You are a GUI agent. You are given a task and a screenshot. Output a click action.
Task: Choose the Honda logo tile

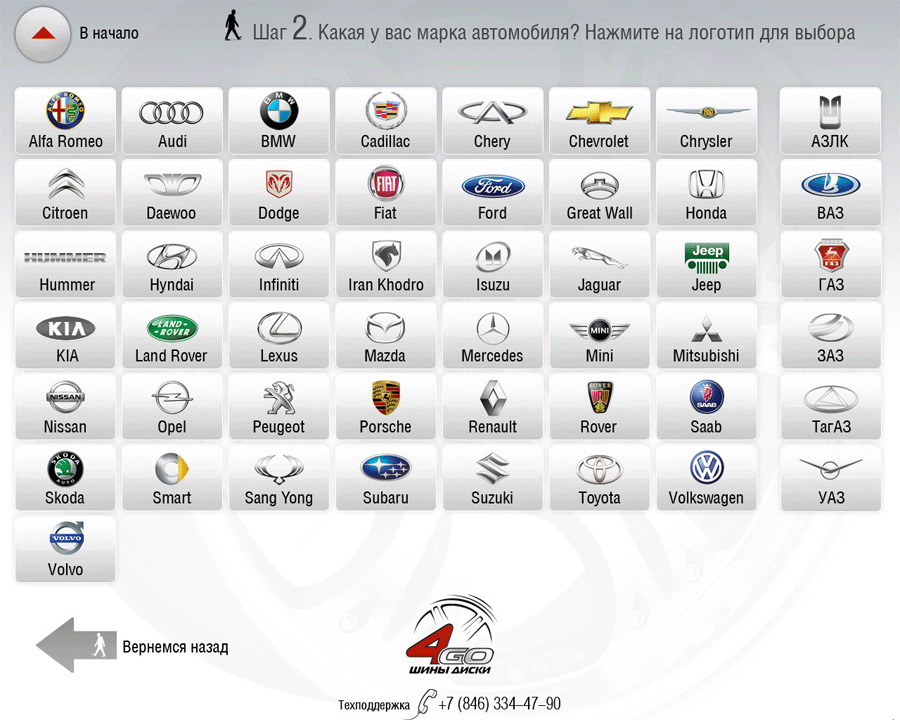pos(706,192)
